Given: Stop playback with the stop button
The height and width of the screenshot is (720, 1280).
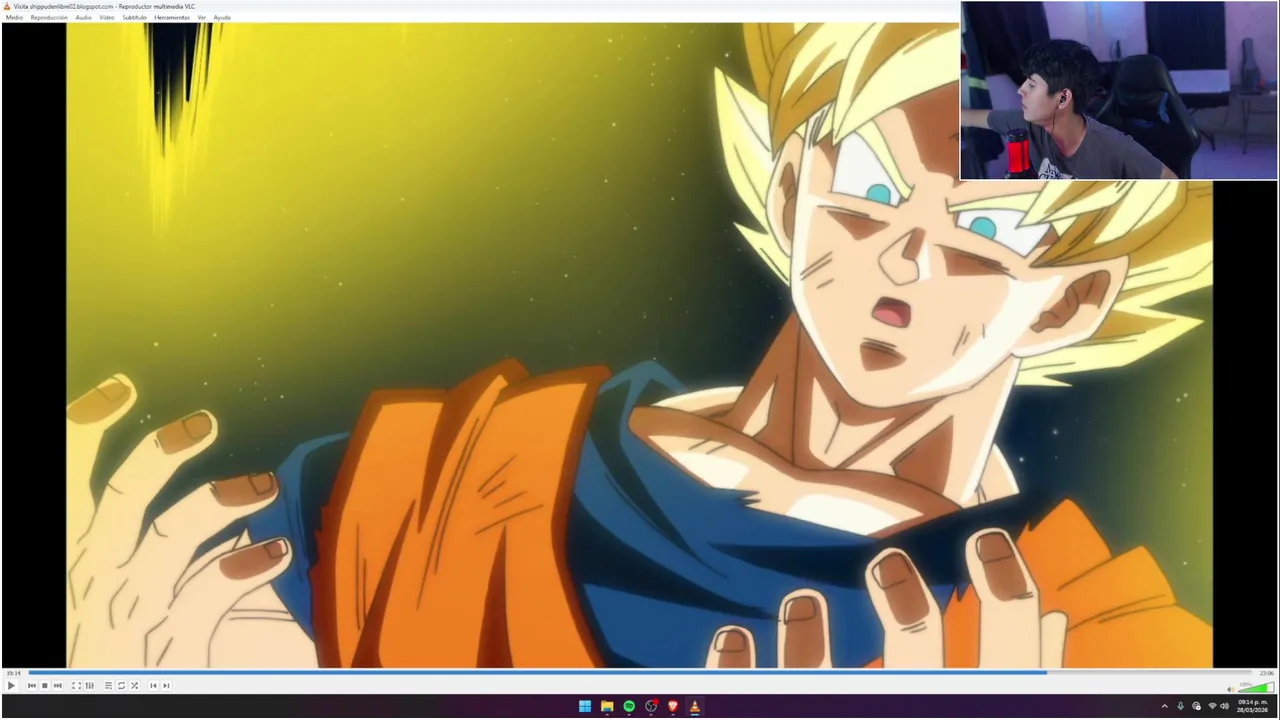Looking at the screenshot, I should 44,685.
